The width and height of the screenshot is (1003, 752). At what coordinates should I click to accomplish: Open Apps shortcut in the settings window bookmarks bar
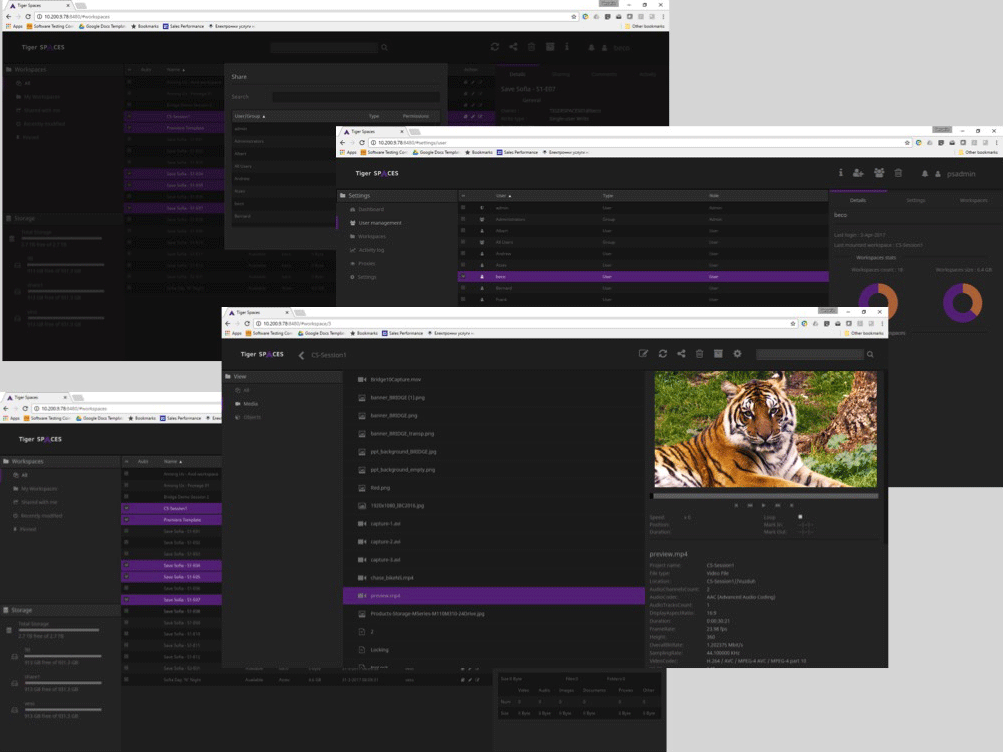(349, 152)
